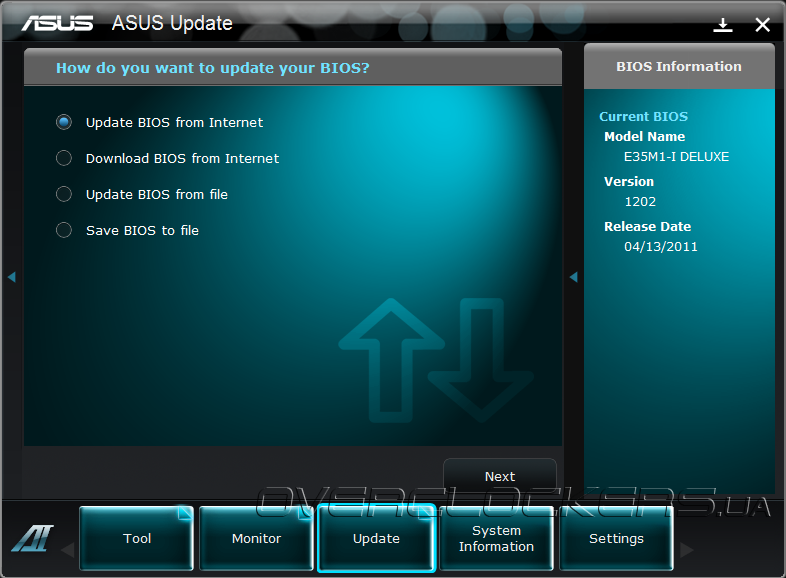Show more tabs with right arrow beside Settings
Screen dimensions: 786x578
[686, 550]
